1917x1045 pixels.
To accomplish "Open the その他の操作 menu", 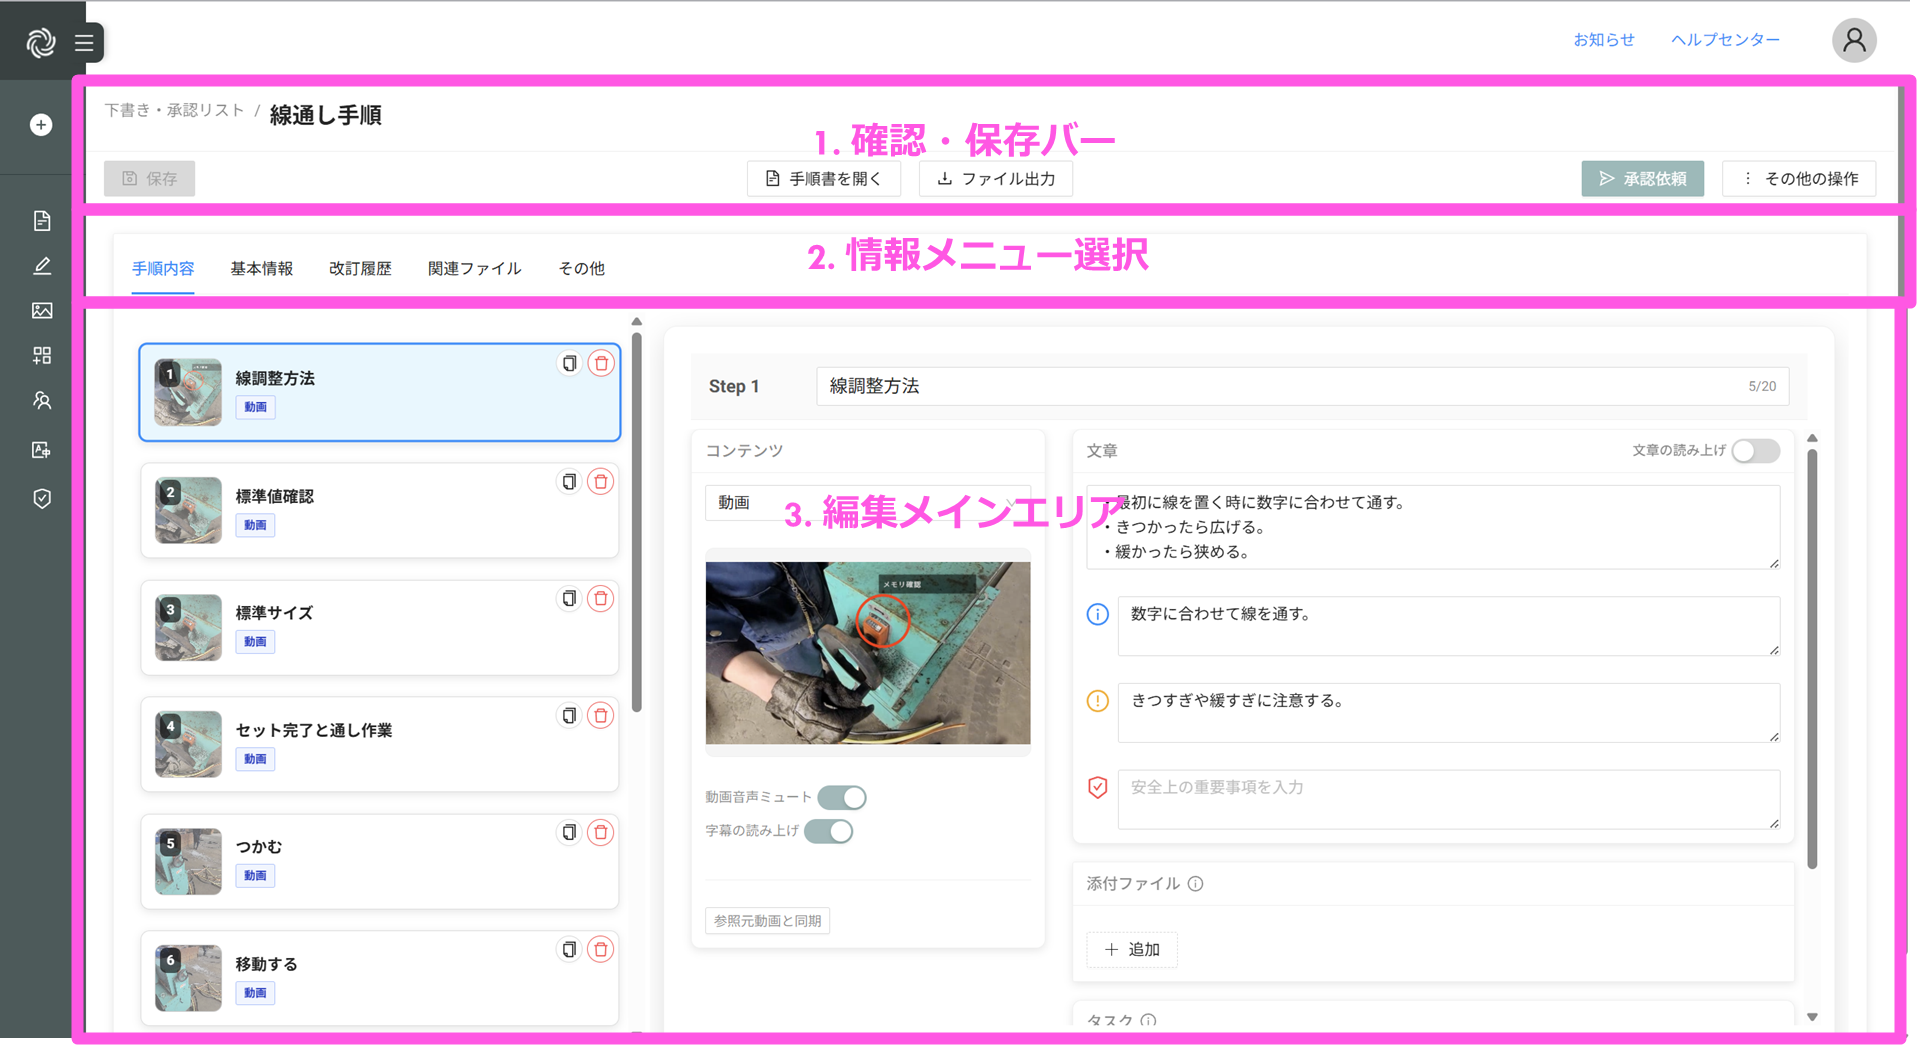I will click(1799, 179).
